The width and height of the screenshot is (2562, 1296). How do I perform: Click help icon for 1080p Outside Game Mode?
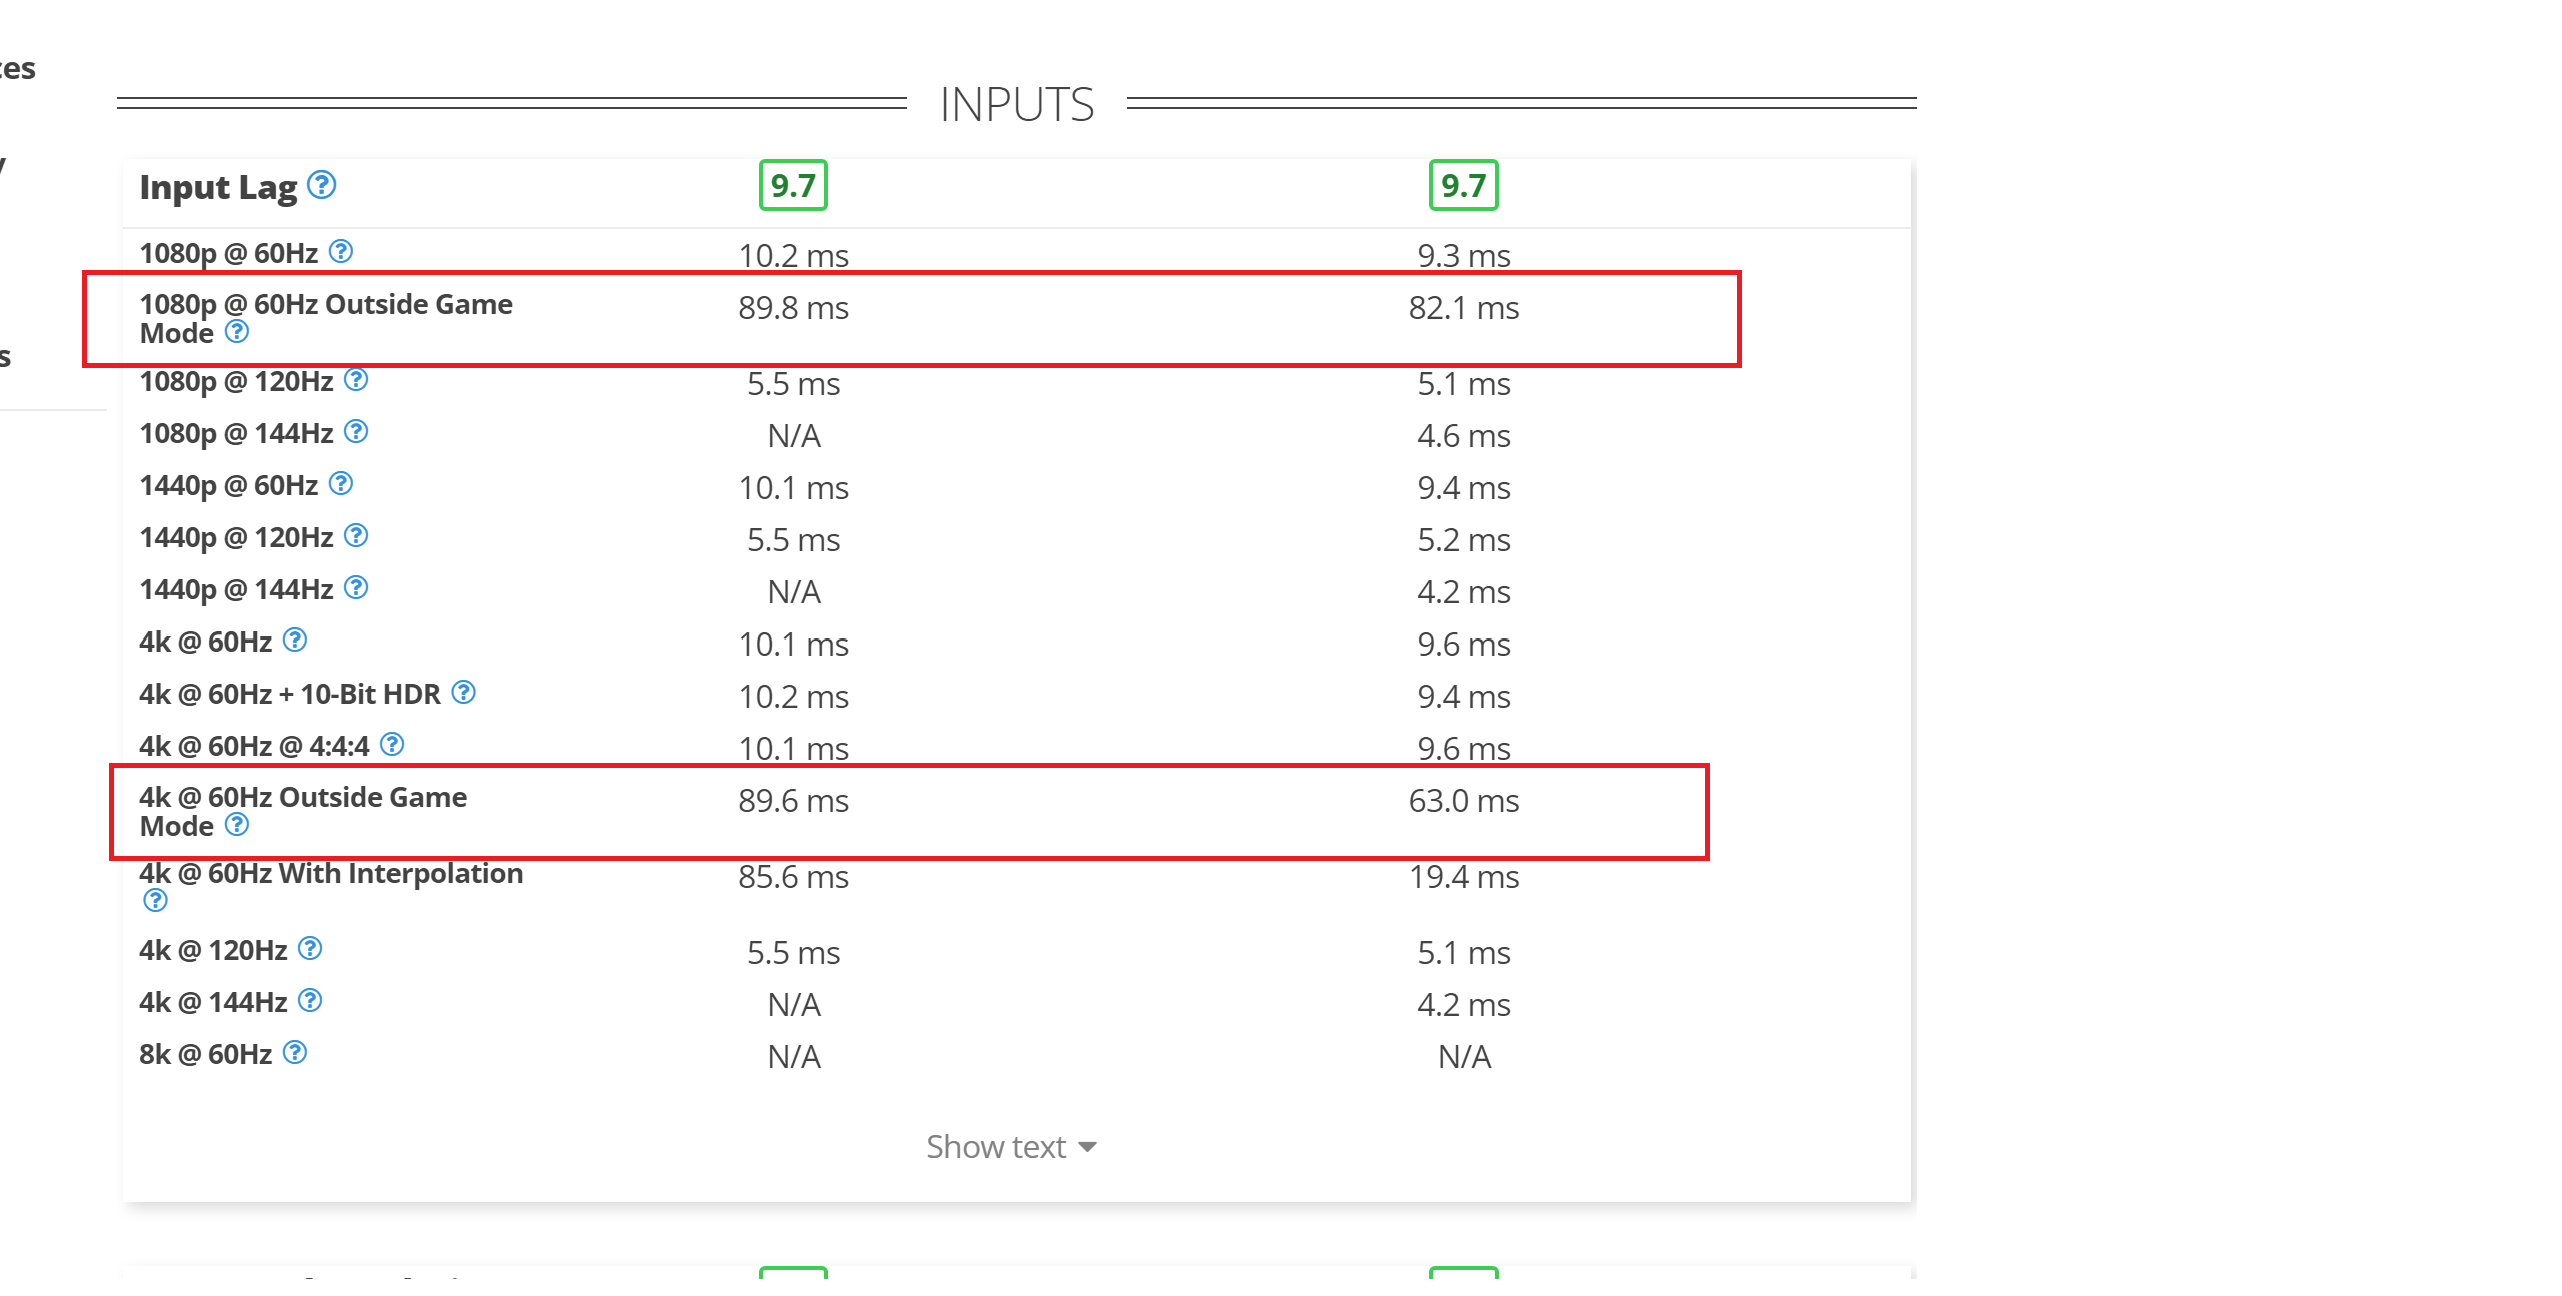tap(237, 331)
